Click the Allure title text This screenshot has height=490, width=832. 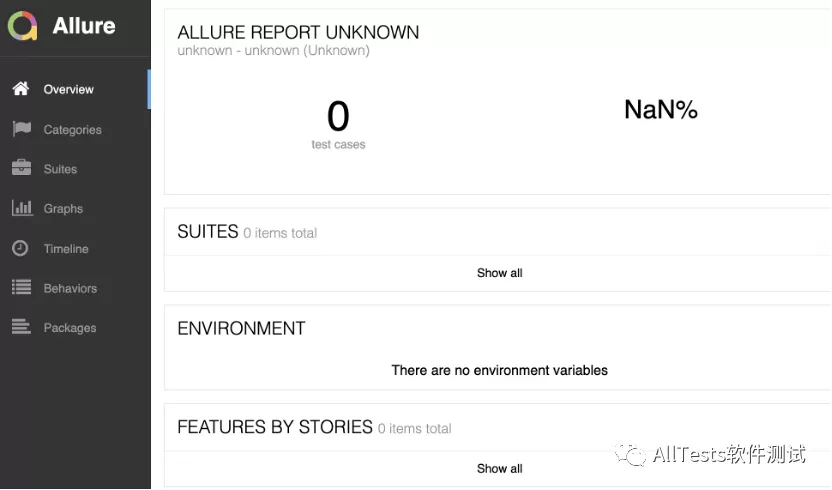(x=84, y=25)
